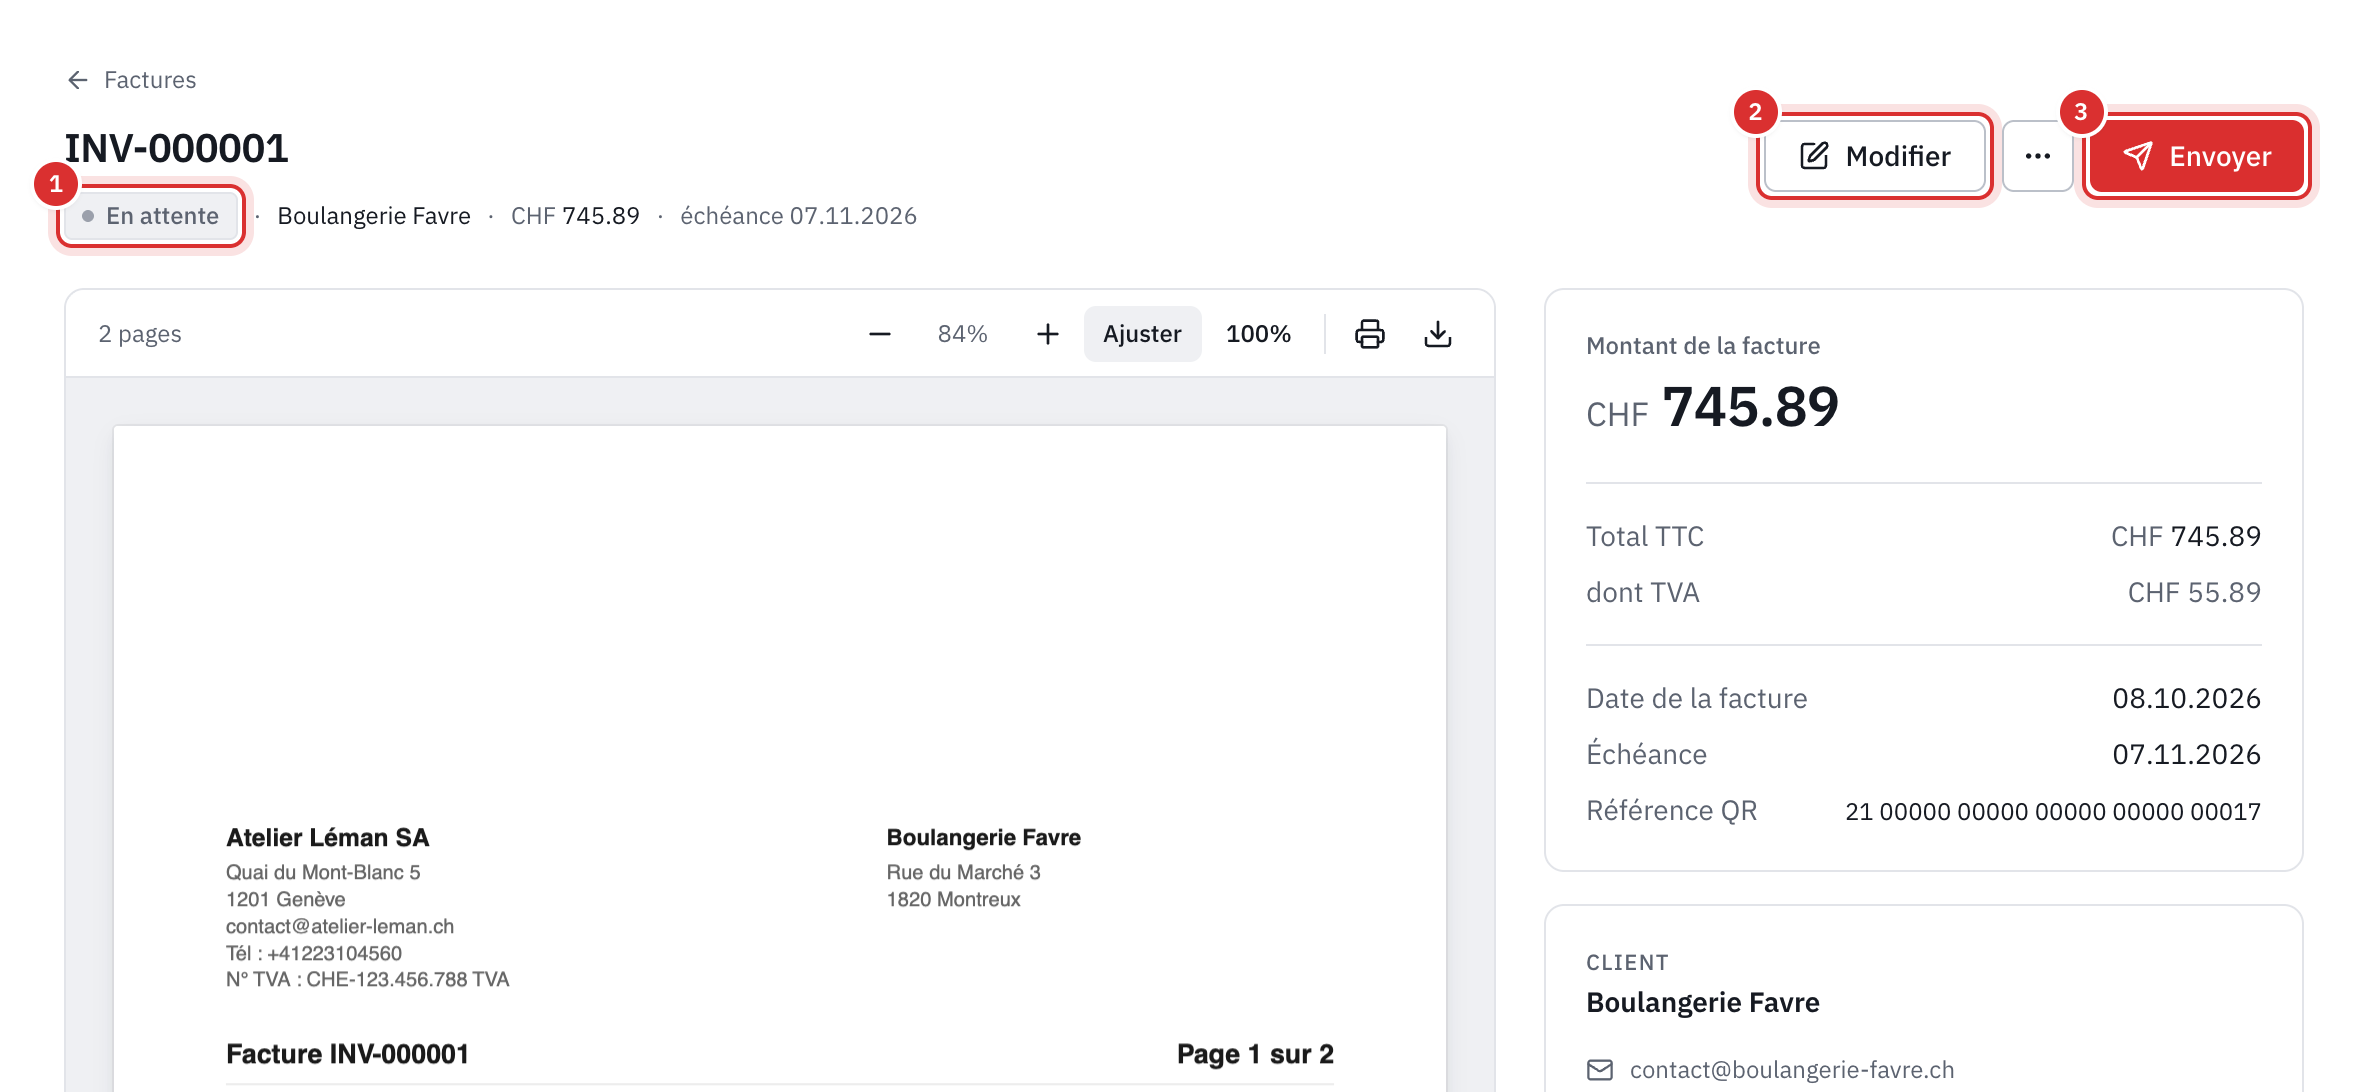The image size is (2368, 1092).
Task: Click the En attente status badge
Action: pos(151,216)
